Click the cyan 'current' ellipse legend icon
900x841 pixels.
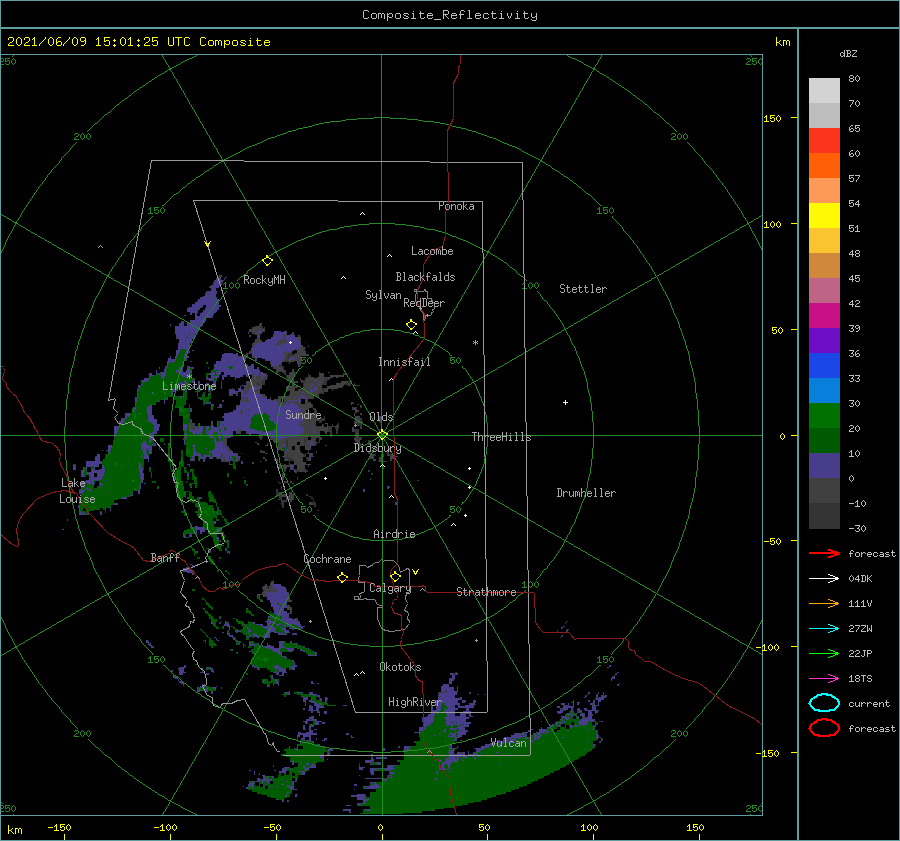click(824, 703)
